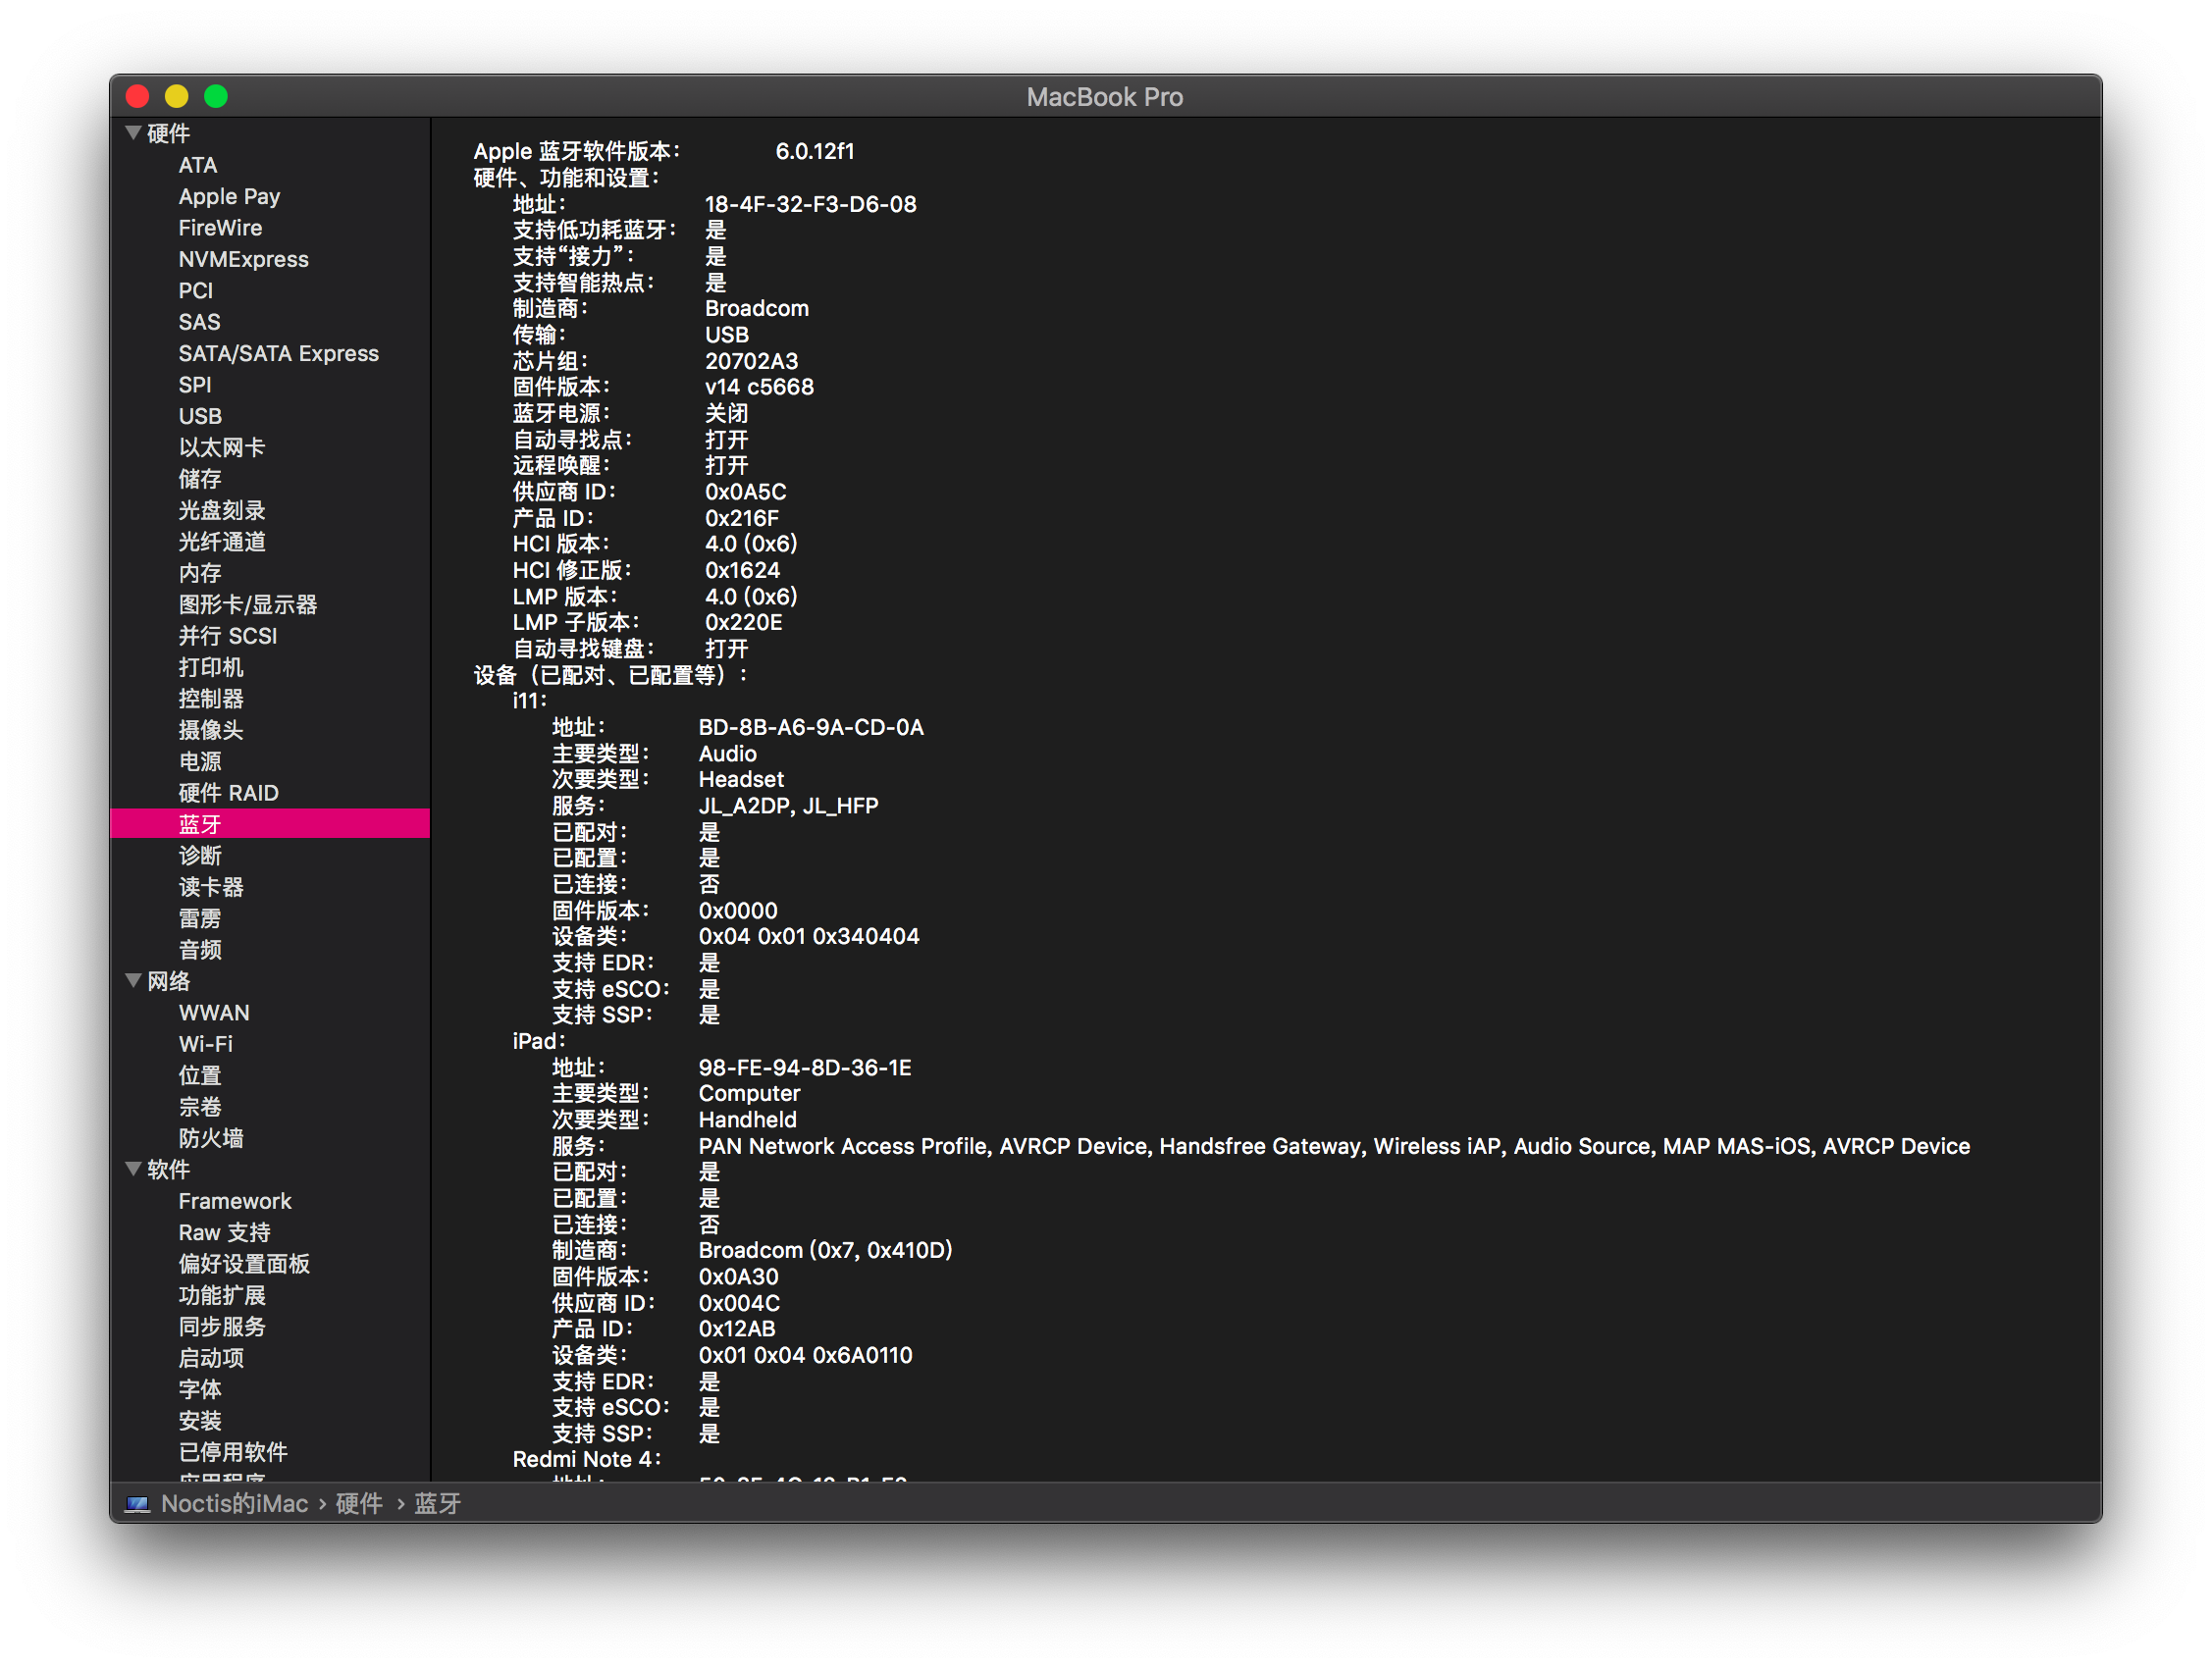Viewport: 2212px width, 1668px height.
Task: Click 硬件 segment in path bar
Action: (359, 1504)
